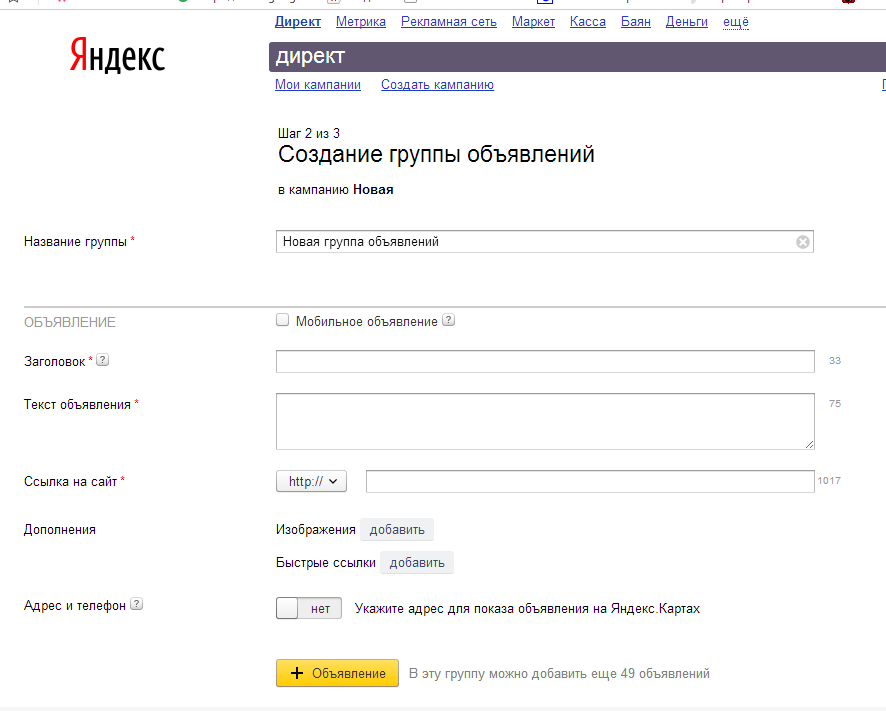Screen dimensions: 886x711
Task: Expand the ещё services menu
Action: pos(736,21)
